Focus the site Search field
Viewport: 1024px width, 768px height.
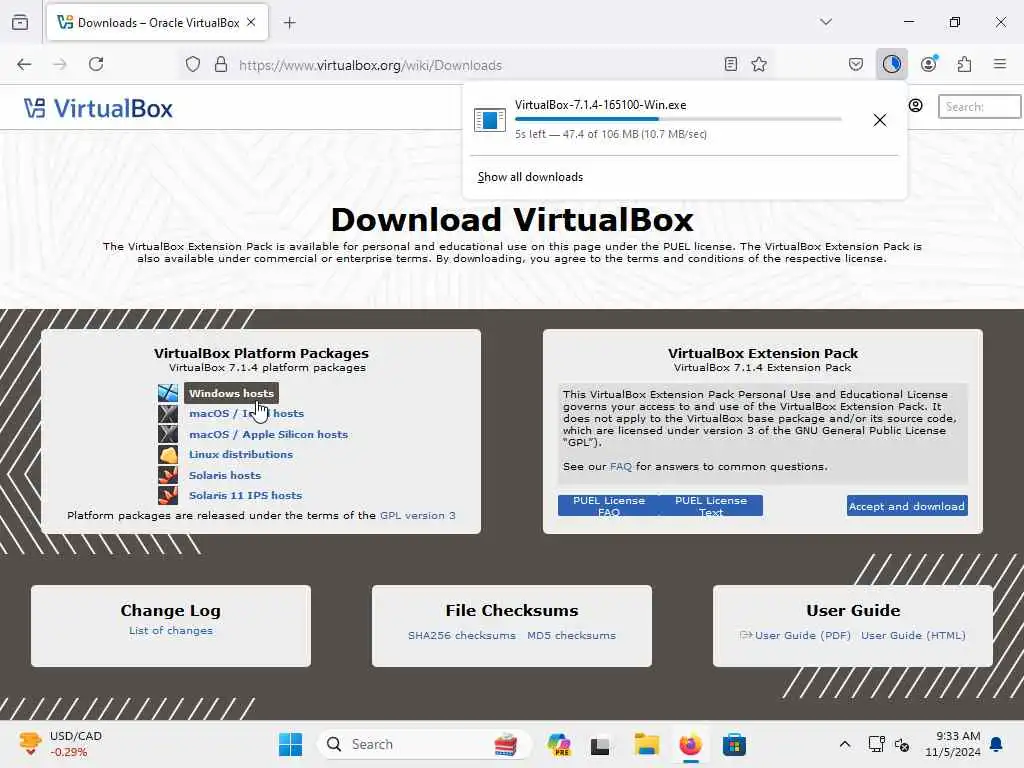click(978, 106)
